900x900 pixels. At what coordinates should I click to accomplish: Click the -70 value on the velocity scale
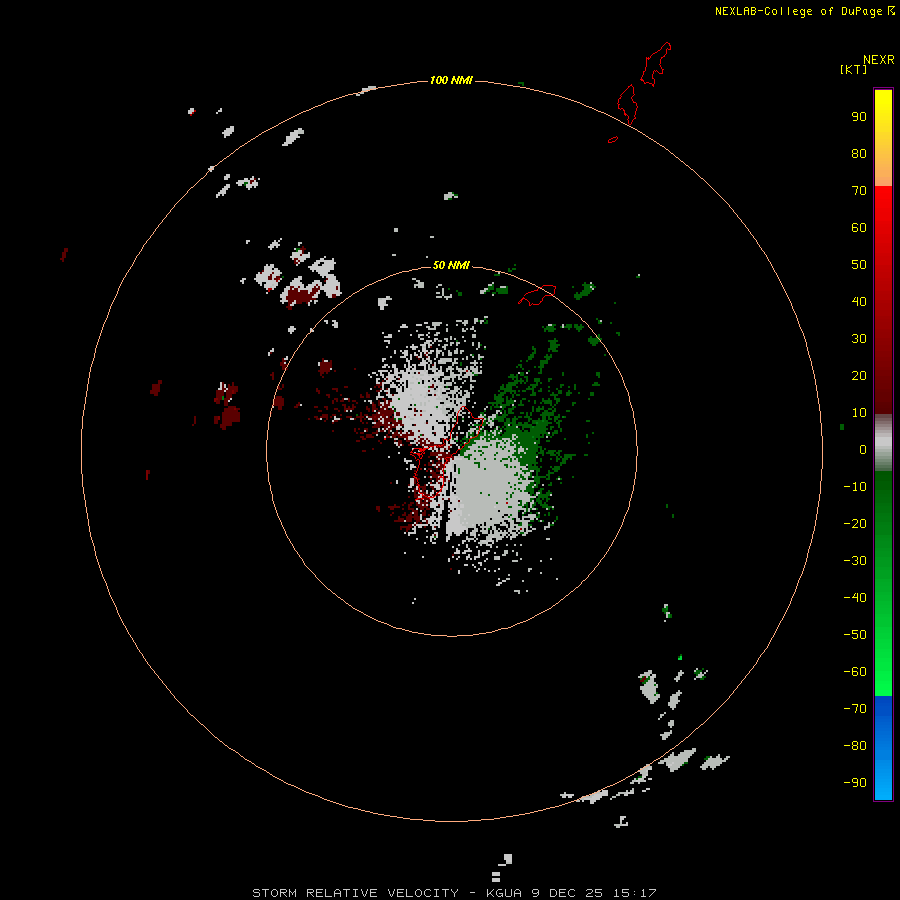click(855, 709)
